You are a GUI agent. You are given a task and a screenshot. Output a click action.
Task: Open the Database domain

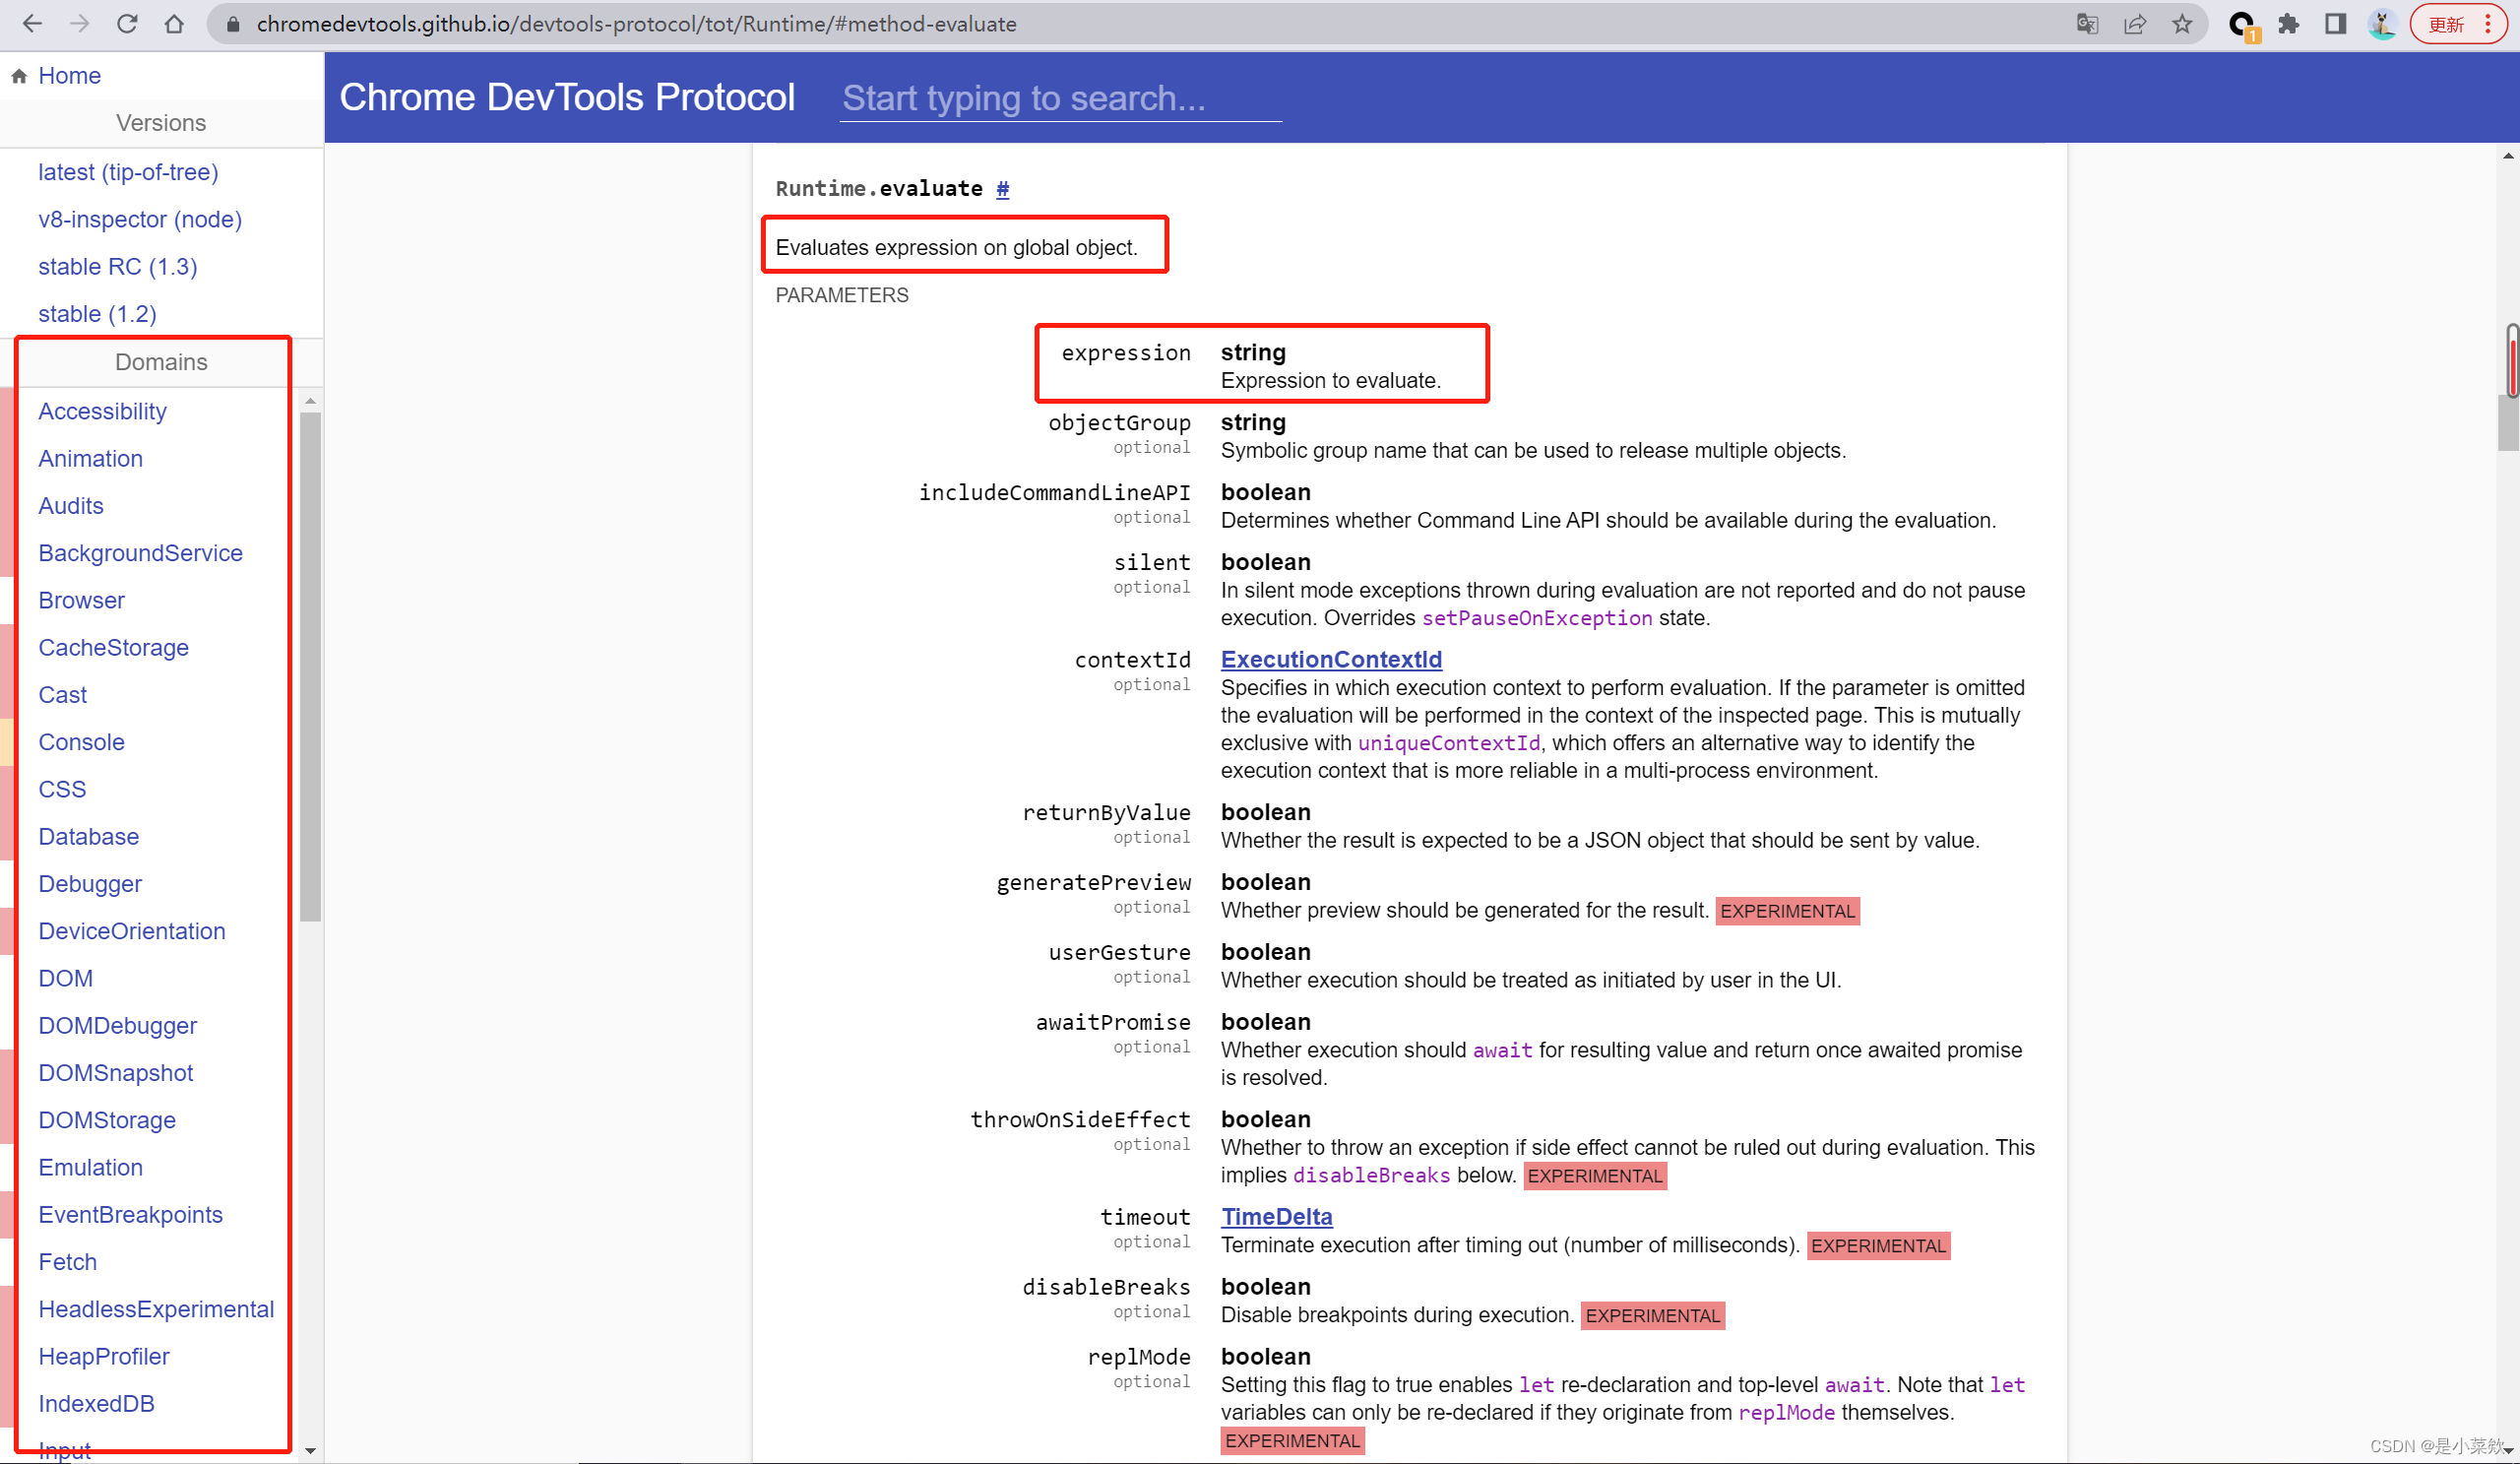pyautogui.click(x=88, y=836)
